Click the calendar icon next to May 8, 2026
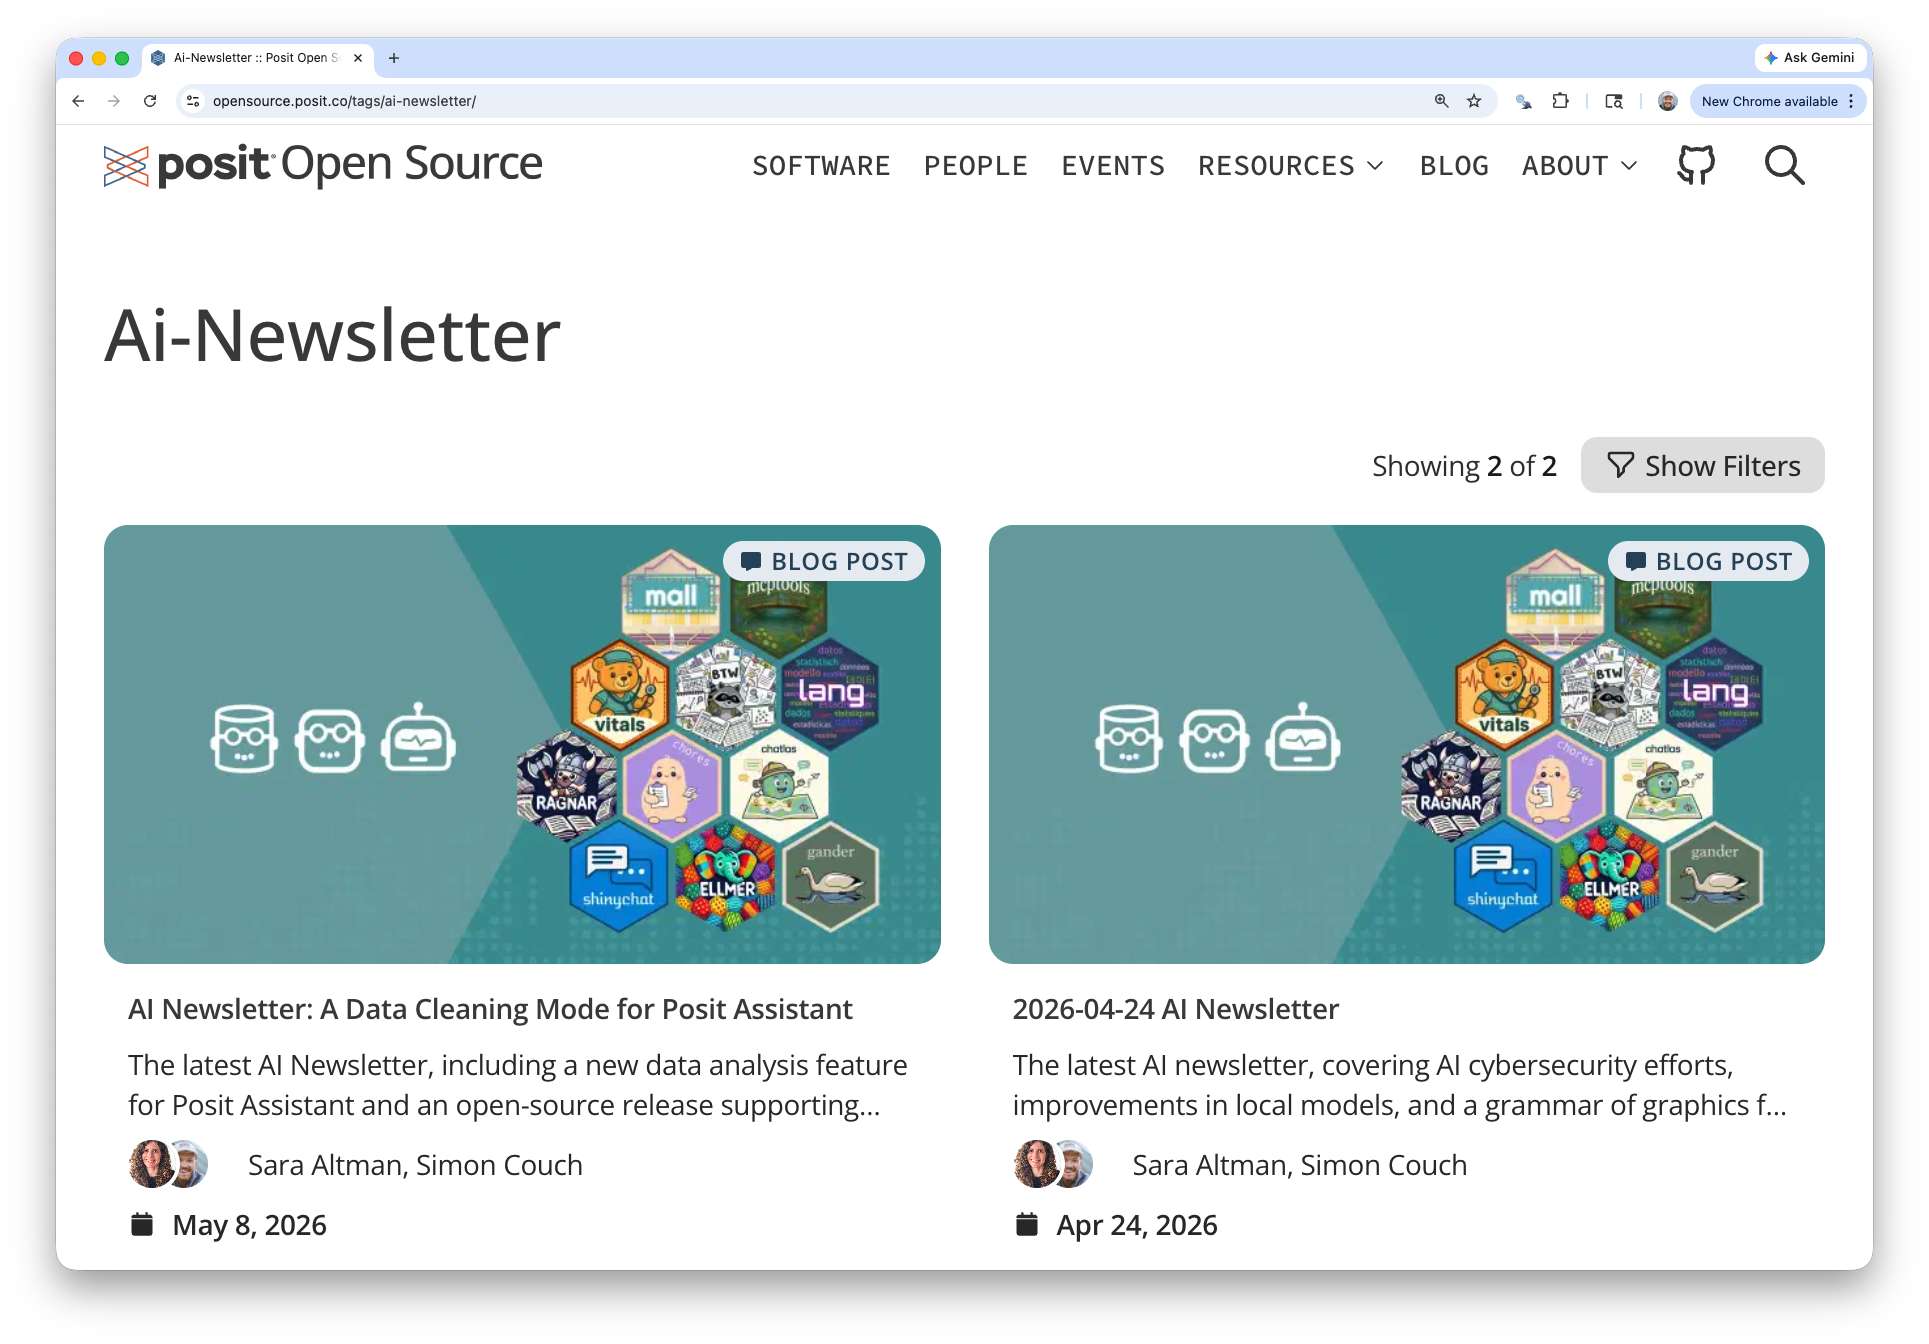Screen dimensions: 1929x1344 tap(142, 1224)
